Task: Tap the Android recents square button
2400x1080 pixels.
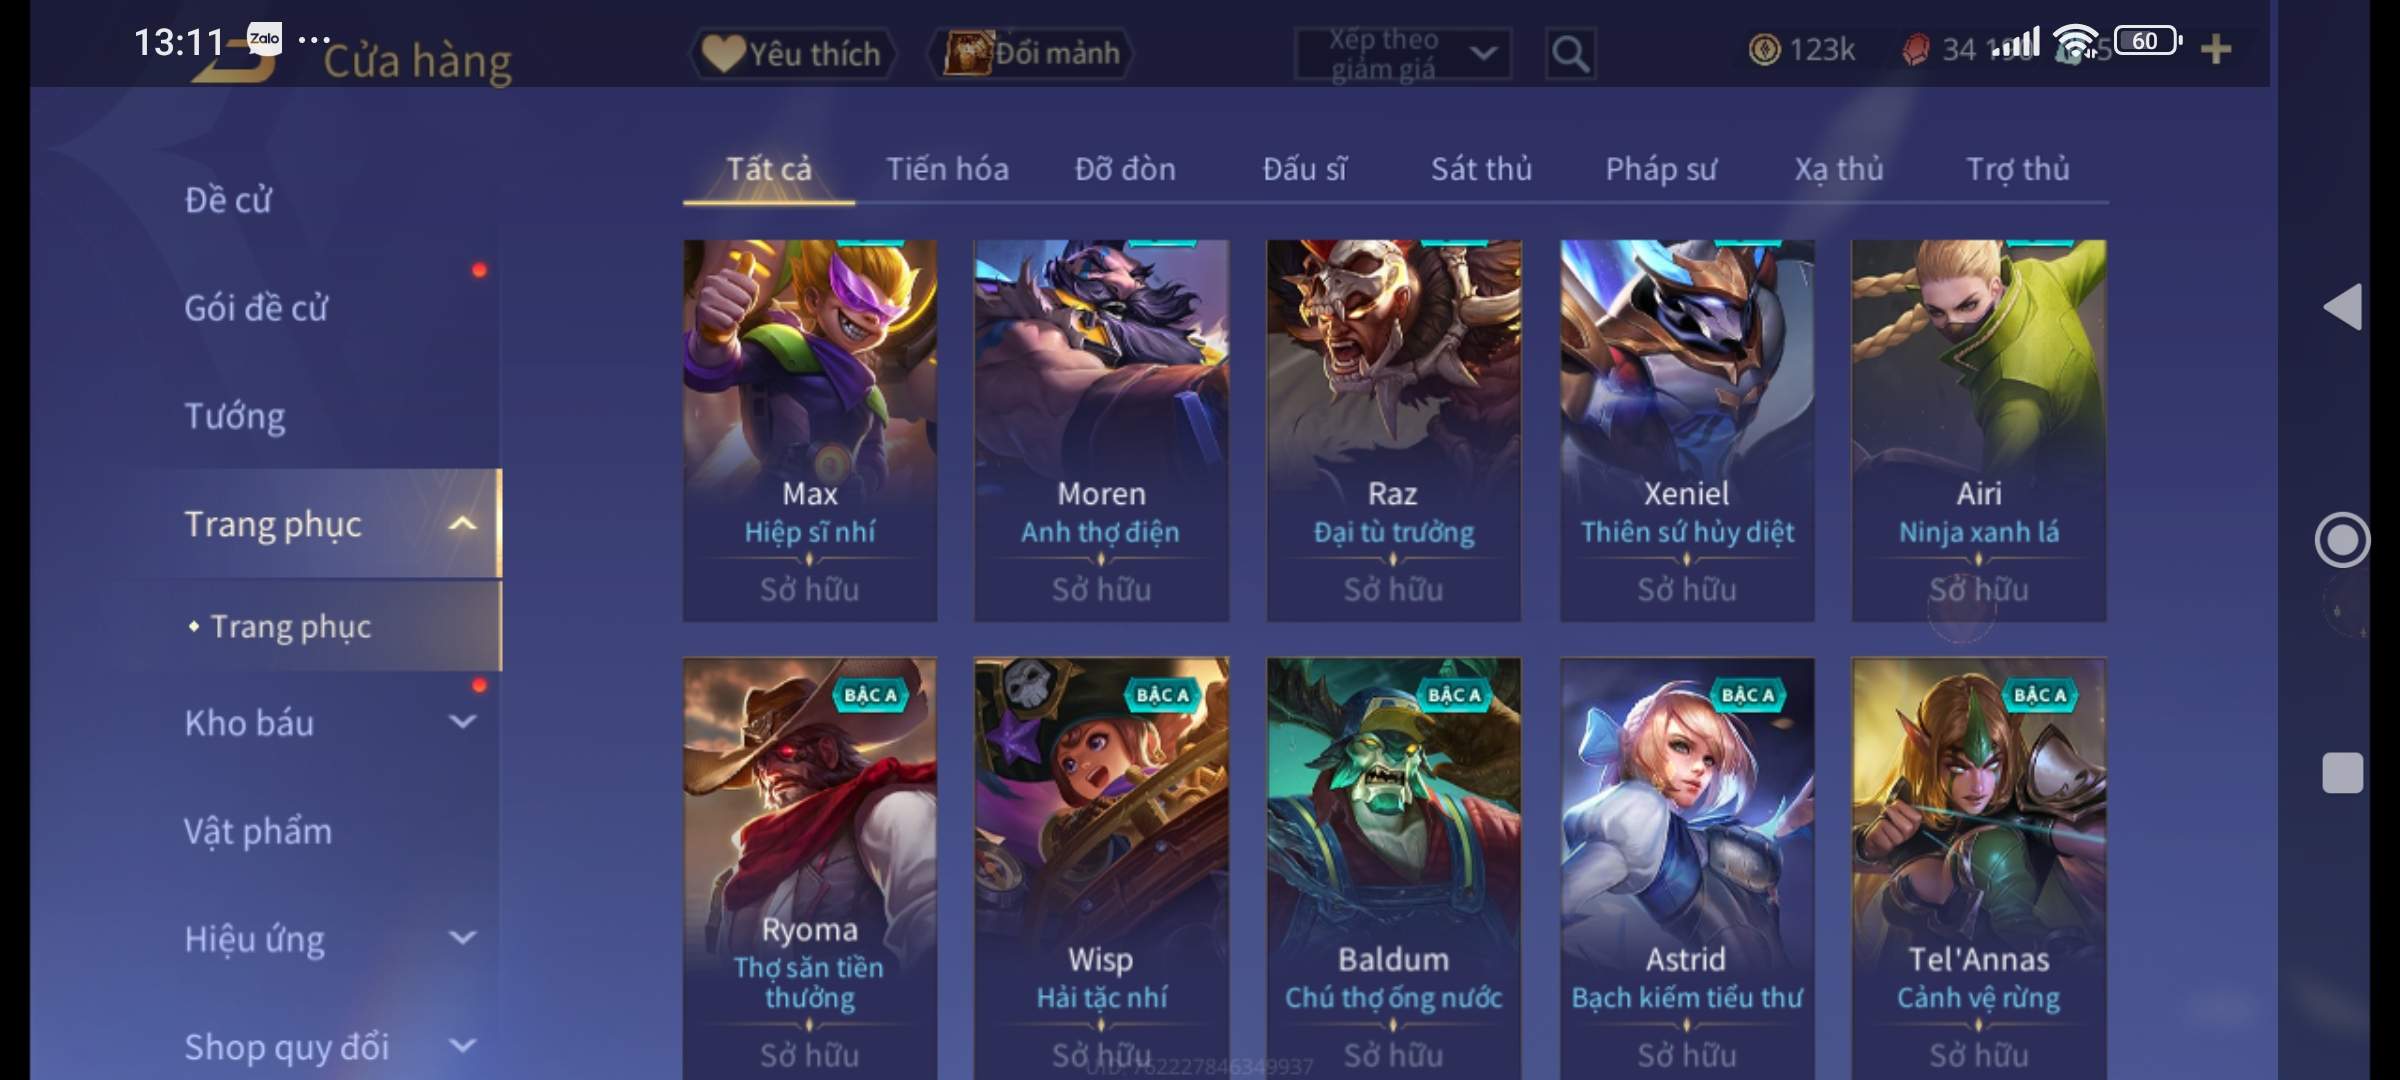Action: coord(2342,773)
